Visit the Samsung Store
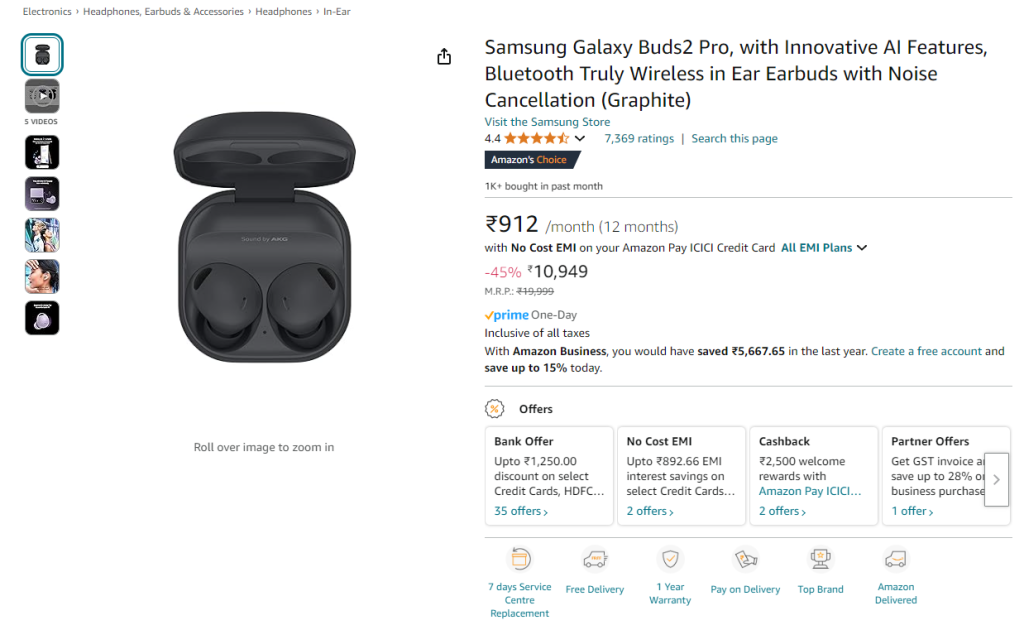The width and height of the screenshot is (1024, 620). click(547, 120)
